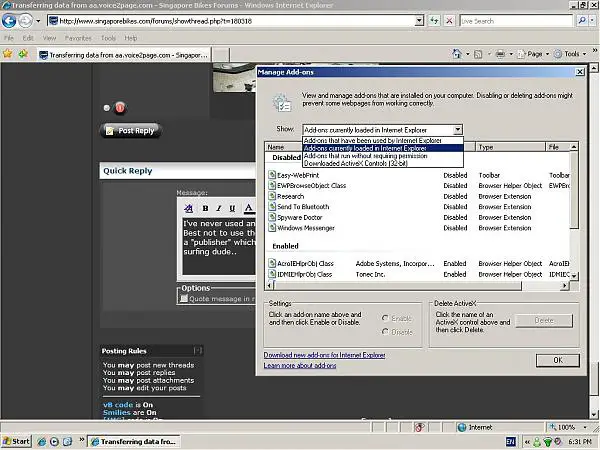The height and width of the screenshot is (450, 600).
Task: Click the Delete ActiveX button
Action: pyautogui.click(x=544, y=321)
